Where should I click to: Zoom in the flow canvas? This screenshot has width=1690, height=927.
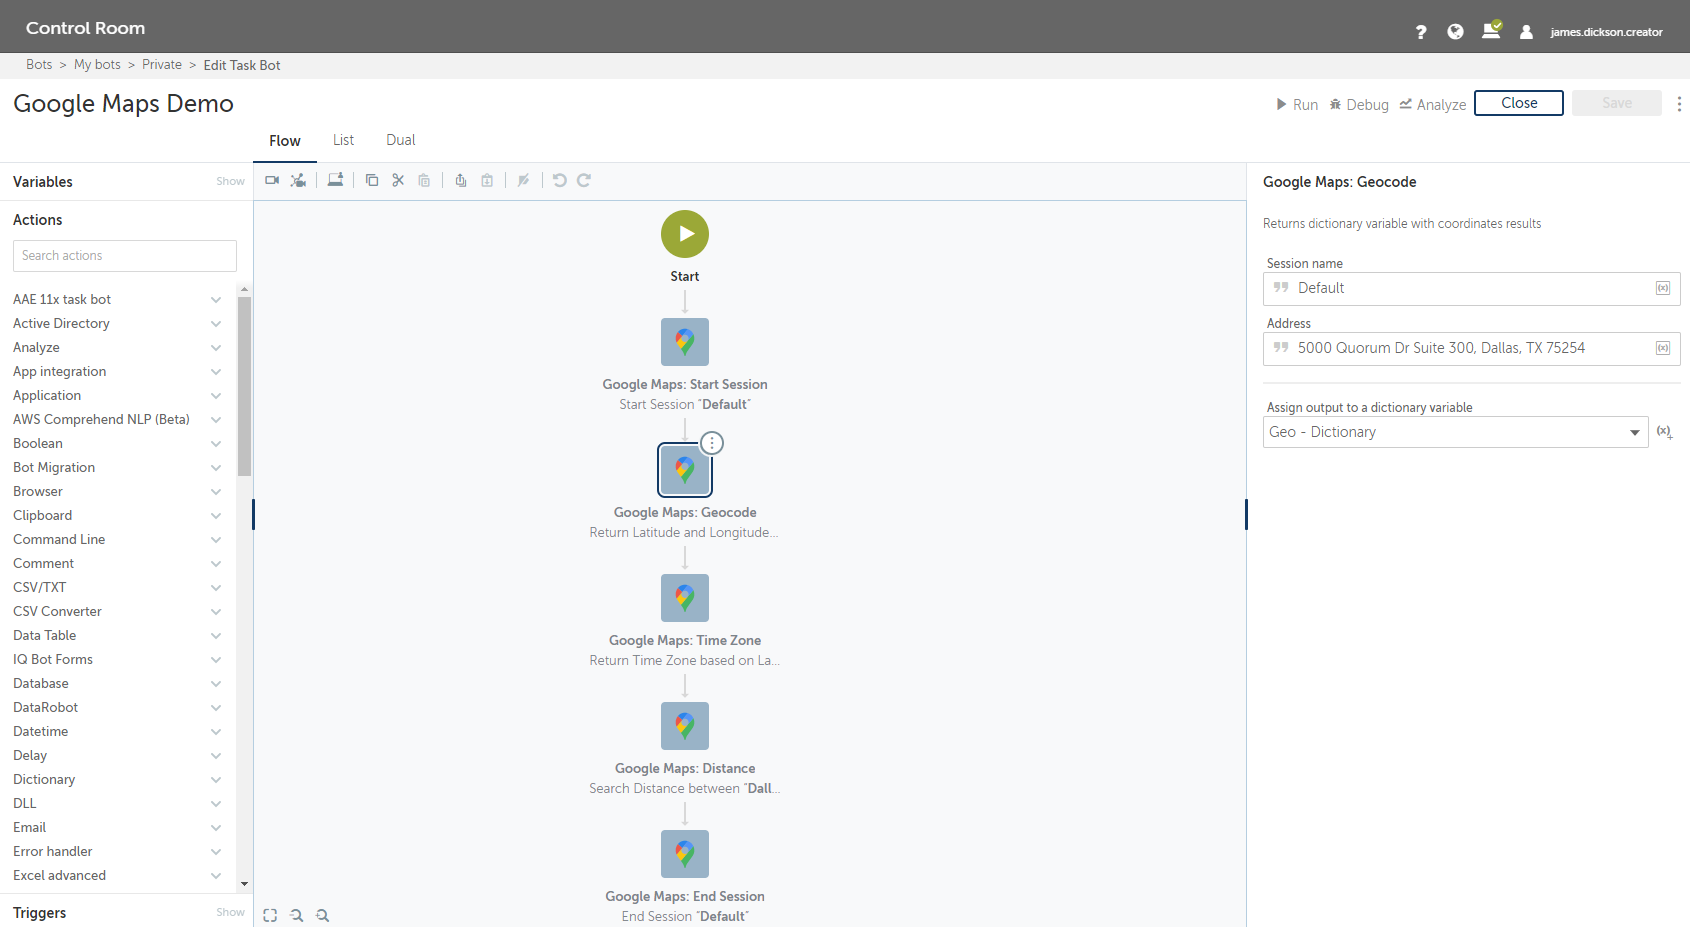click(322, 915)
